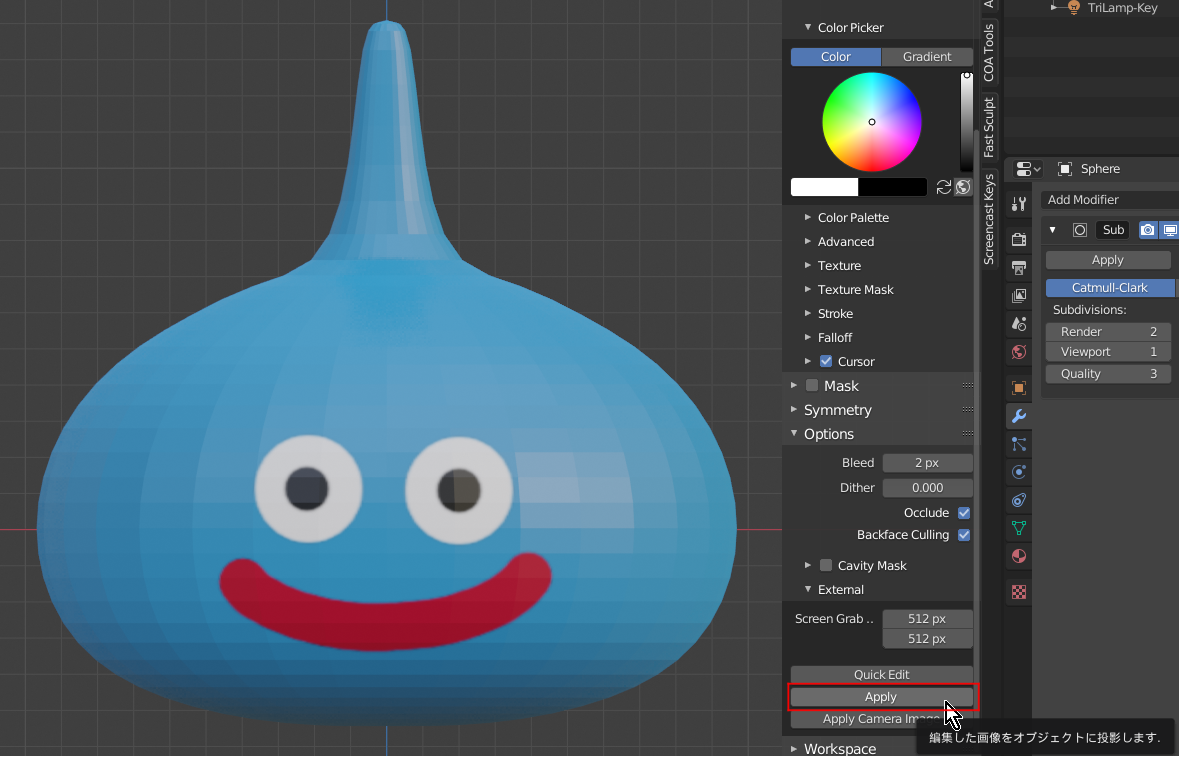1179x757 pixels.
Task: Open the Render properties tab
Action: [x=1019, y=240]
